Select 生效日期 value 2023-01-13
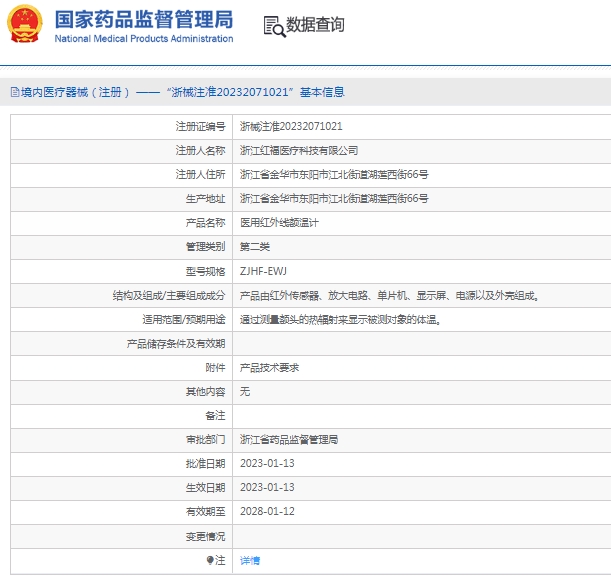 coord(267,487)
